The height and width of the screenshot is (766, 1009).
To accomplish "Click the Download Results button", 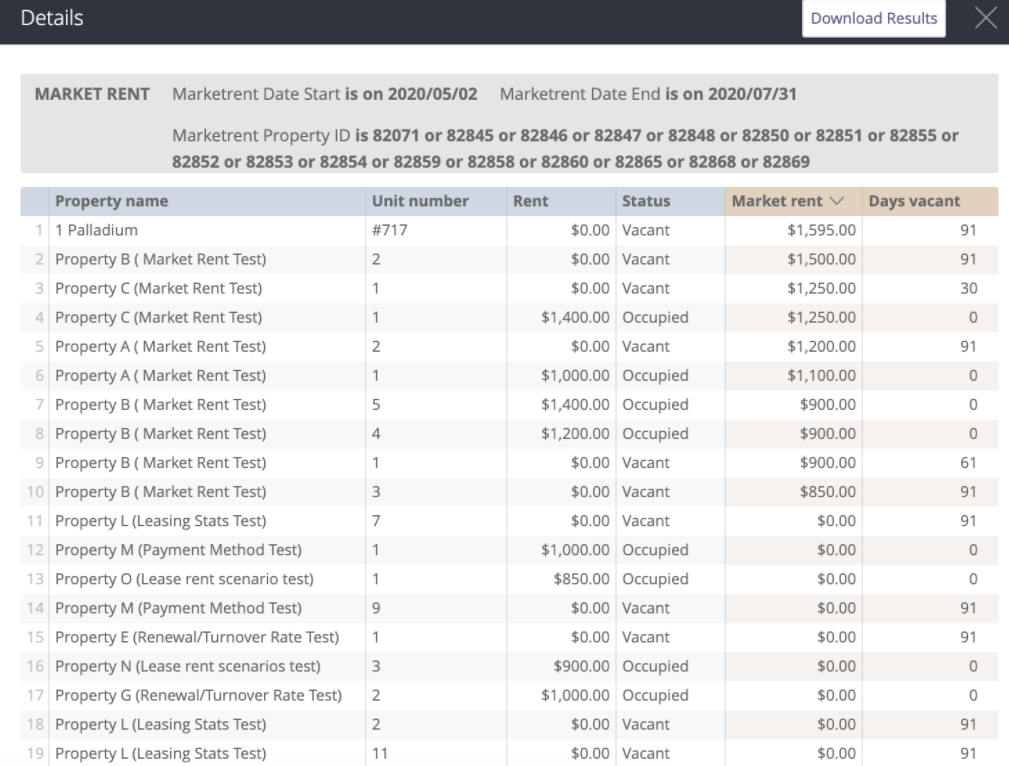I will [874, 18].
